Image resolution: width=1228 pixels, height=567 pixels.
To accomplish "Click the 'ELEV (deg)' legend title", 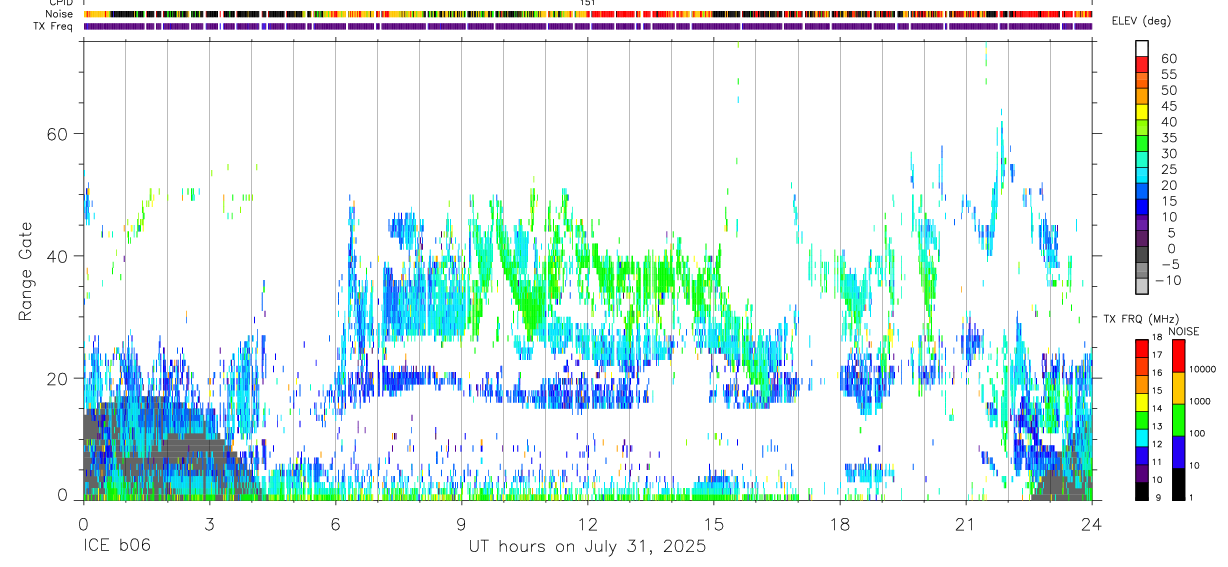I will pyautogui.click(x=1141, y=21).
